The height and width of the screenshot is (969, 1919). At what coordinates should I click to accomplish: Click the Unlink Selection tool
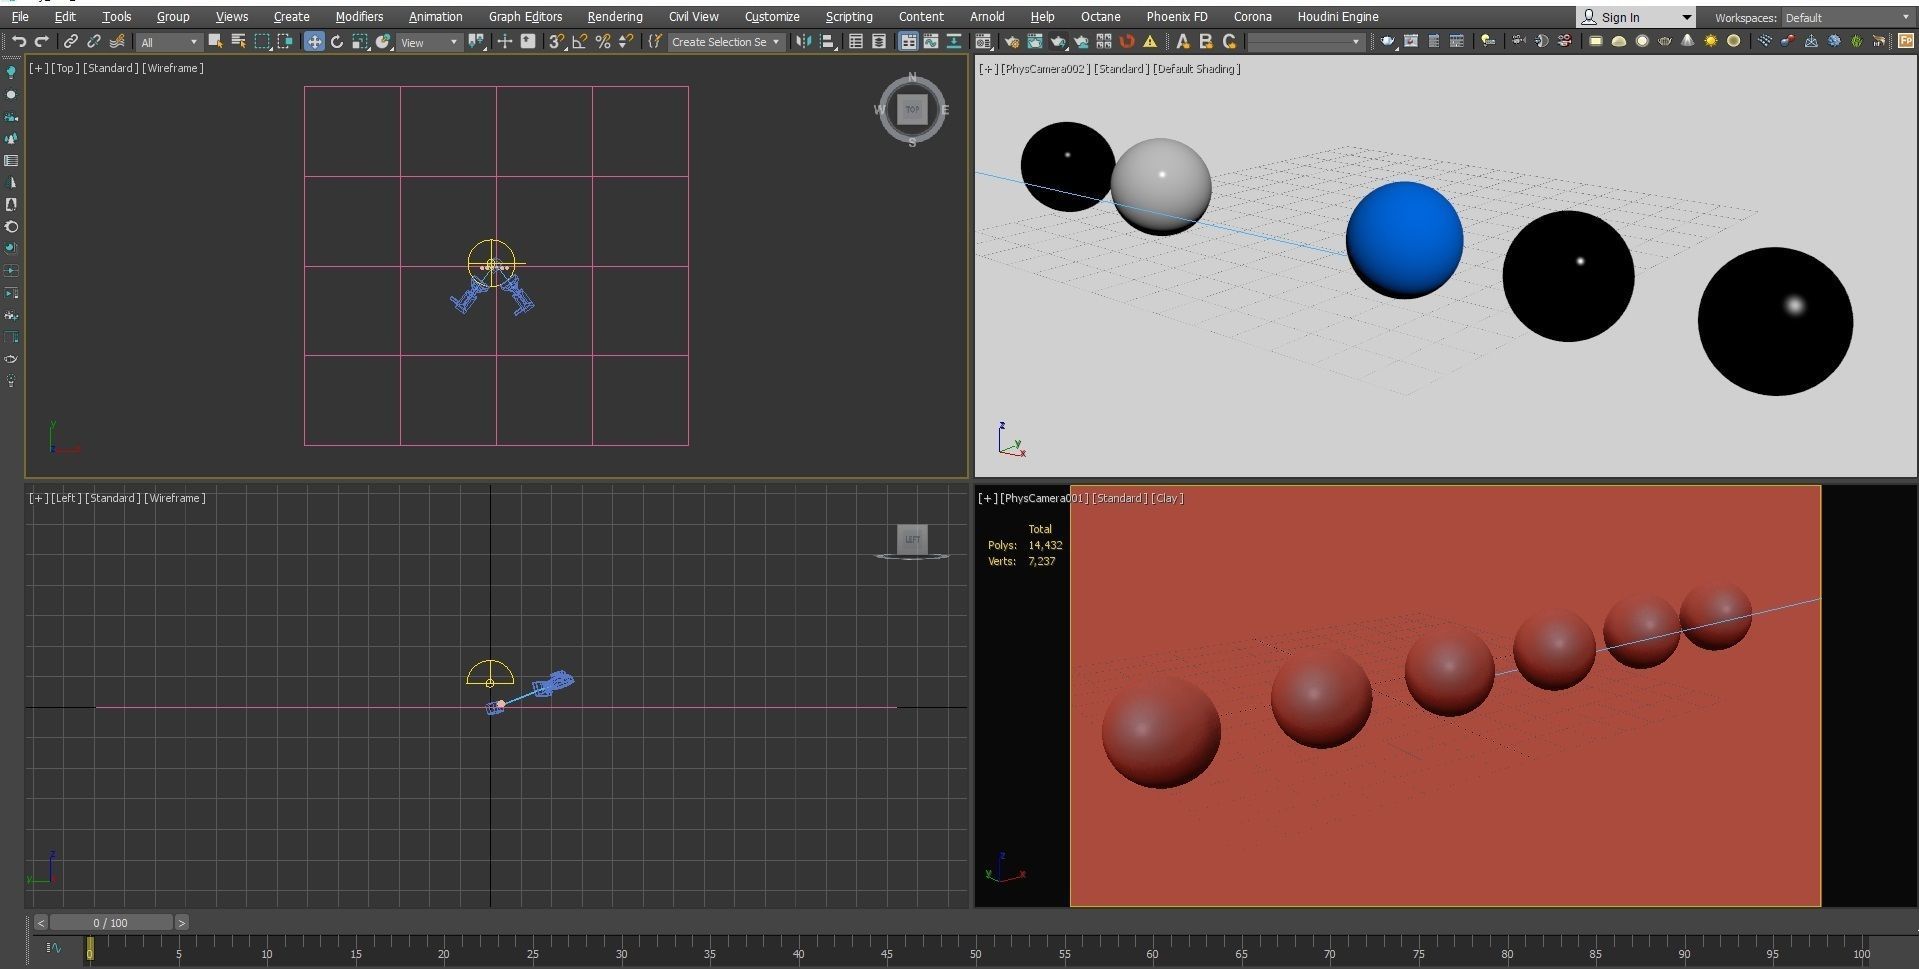point(94,41)
